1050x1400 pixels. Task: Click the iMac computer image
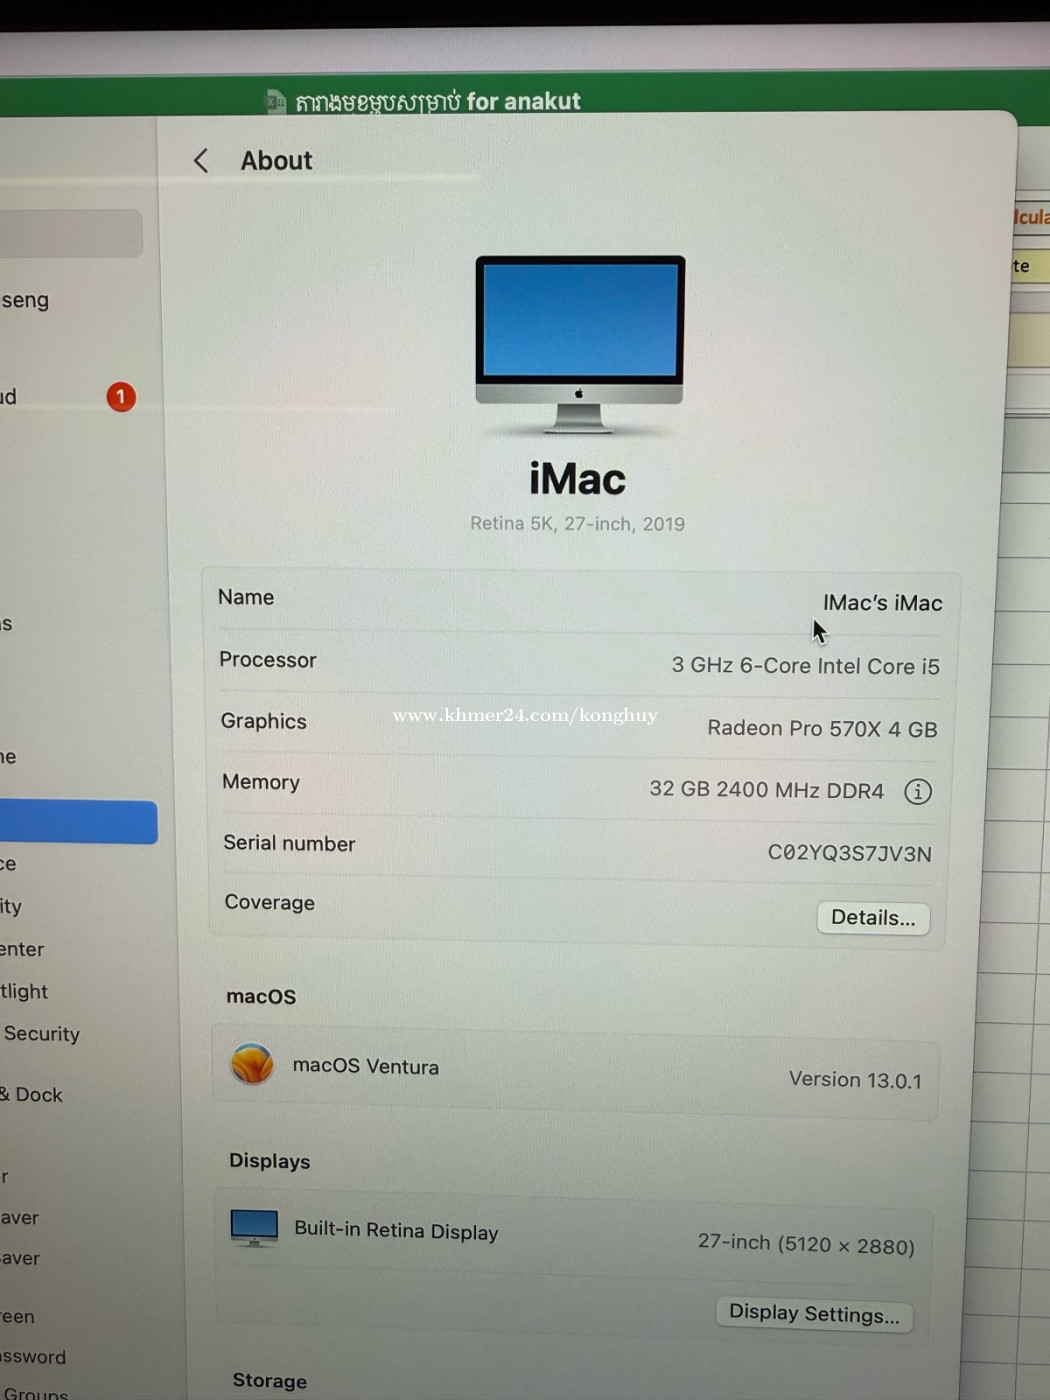(x=580, y=344)
